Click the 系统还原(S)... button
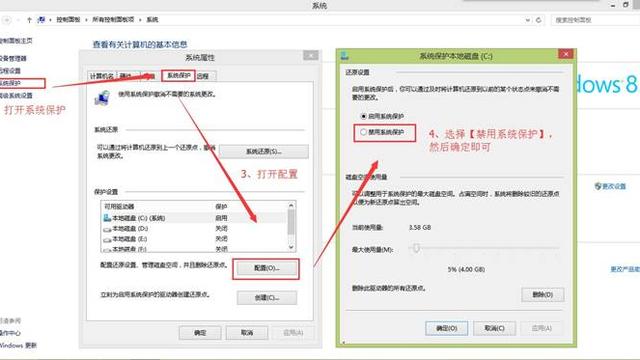The width and height of the screenshot is (640, 360). (x=264, y=151)
